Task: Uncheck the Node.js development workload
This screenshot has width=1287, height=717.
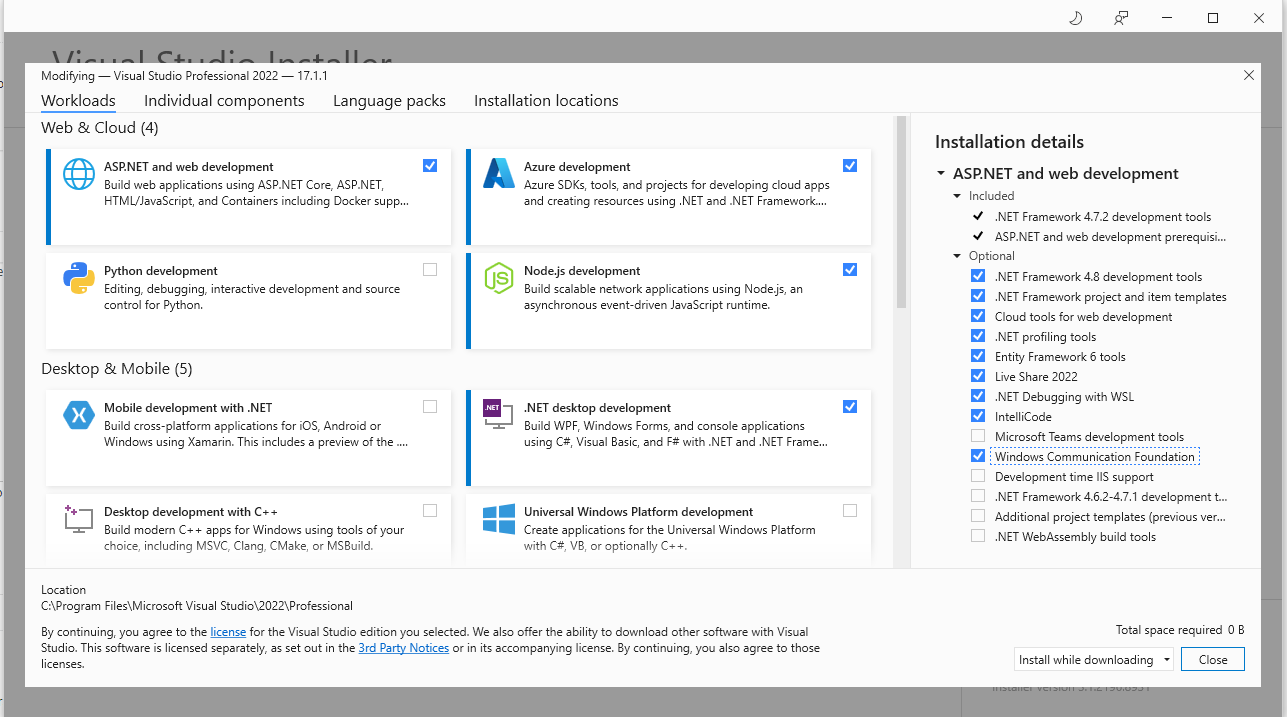Action: click(850, 269)
